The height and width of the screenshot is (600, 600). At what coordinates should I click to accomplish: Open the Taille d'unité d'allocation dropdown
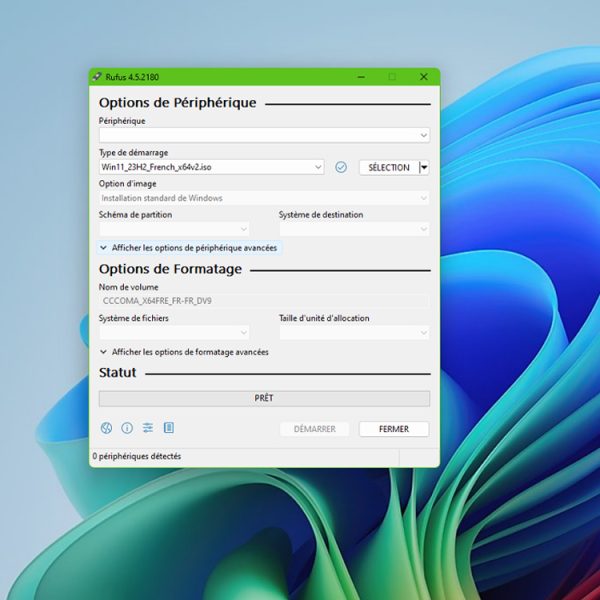pyautogui.click(x=354, y=333)
